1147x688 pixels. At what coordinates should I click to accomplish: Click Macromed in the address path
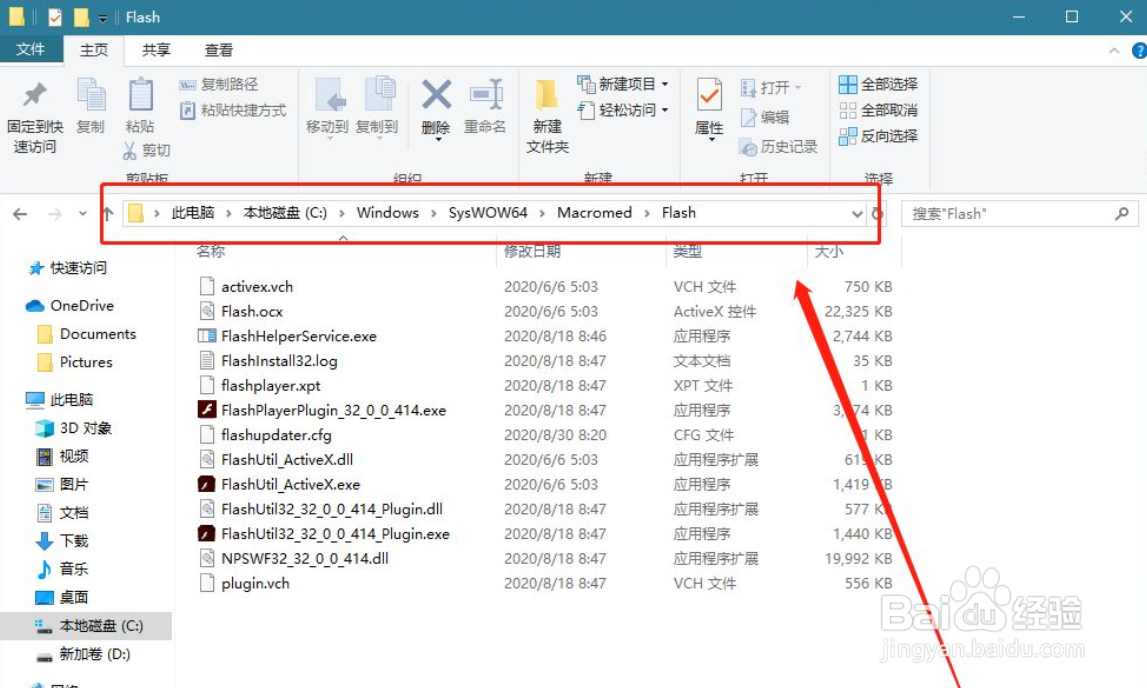[594, 213]
